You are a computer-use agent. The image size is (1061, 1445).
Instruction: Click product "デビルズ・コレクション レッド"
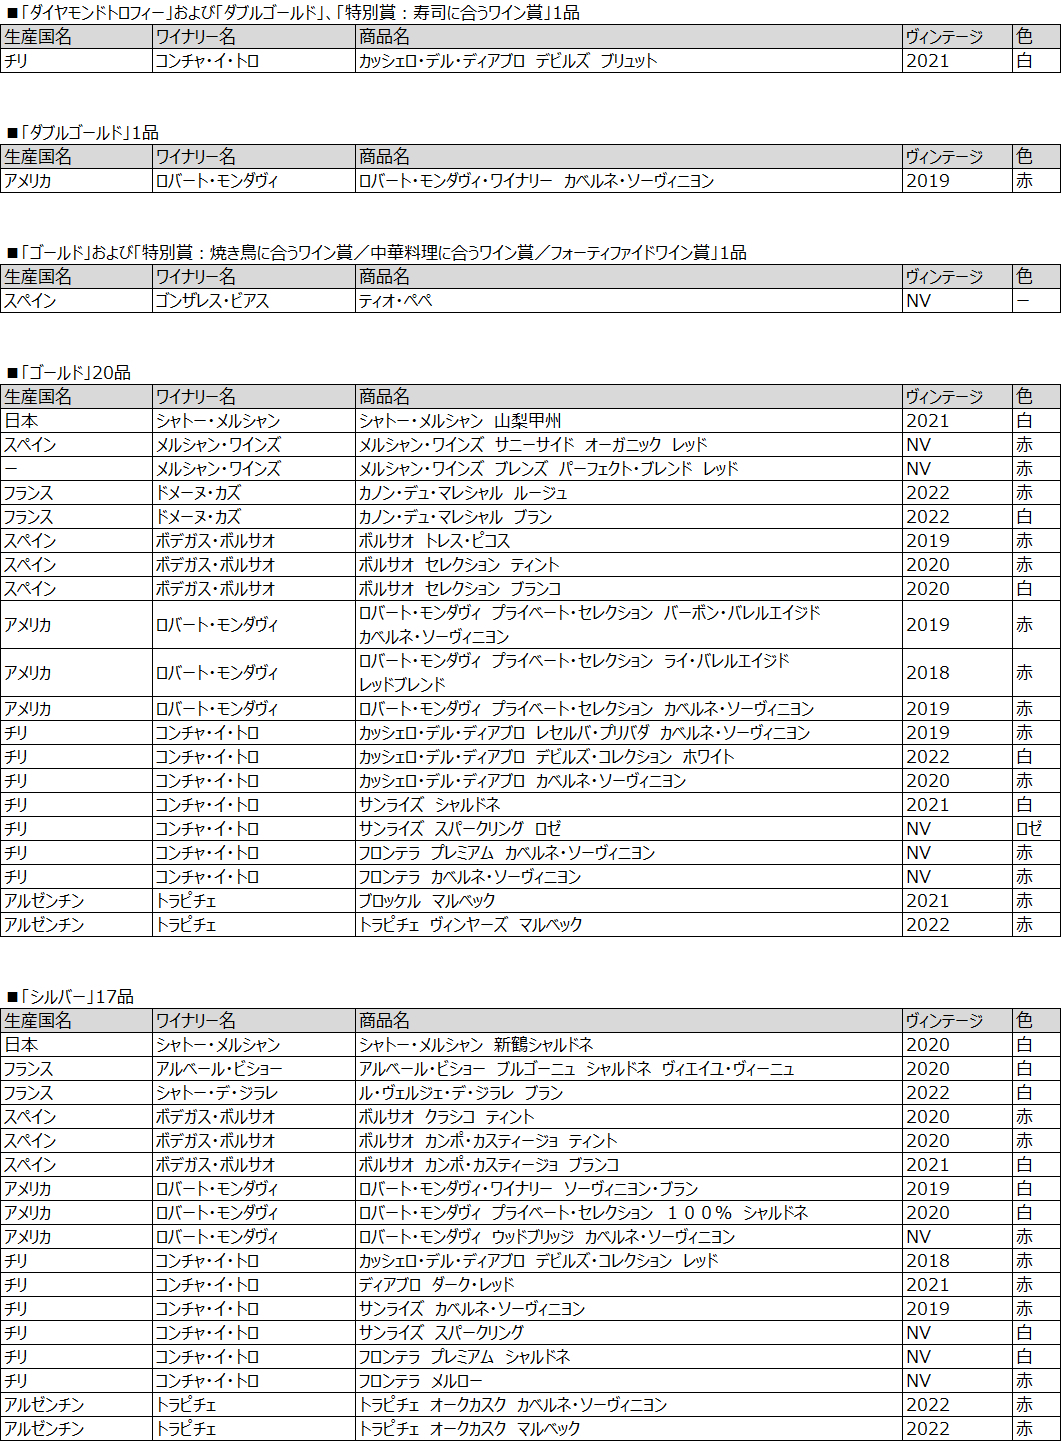tap(538, 1261)
